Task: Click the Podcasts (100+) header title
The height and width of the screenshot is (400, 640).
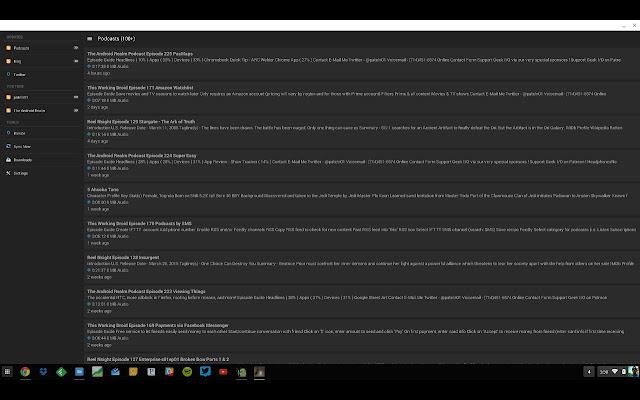Action: click(116, 39)
